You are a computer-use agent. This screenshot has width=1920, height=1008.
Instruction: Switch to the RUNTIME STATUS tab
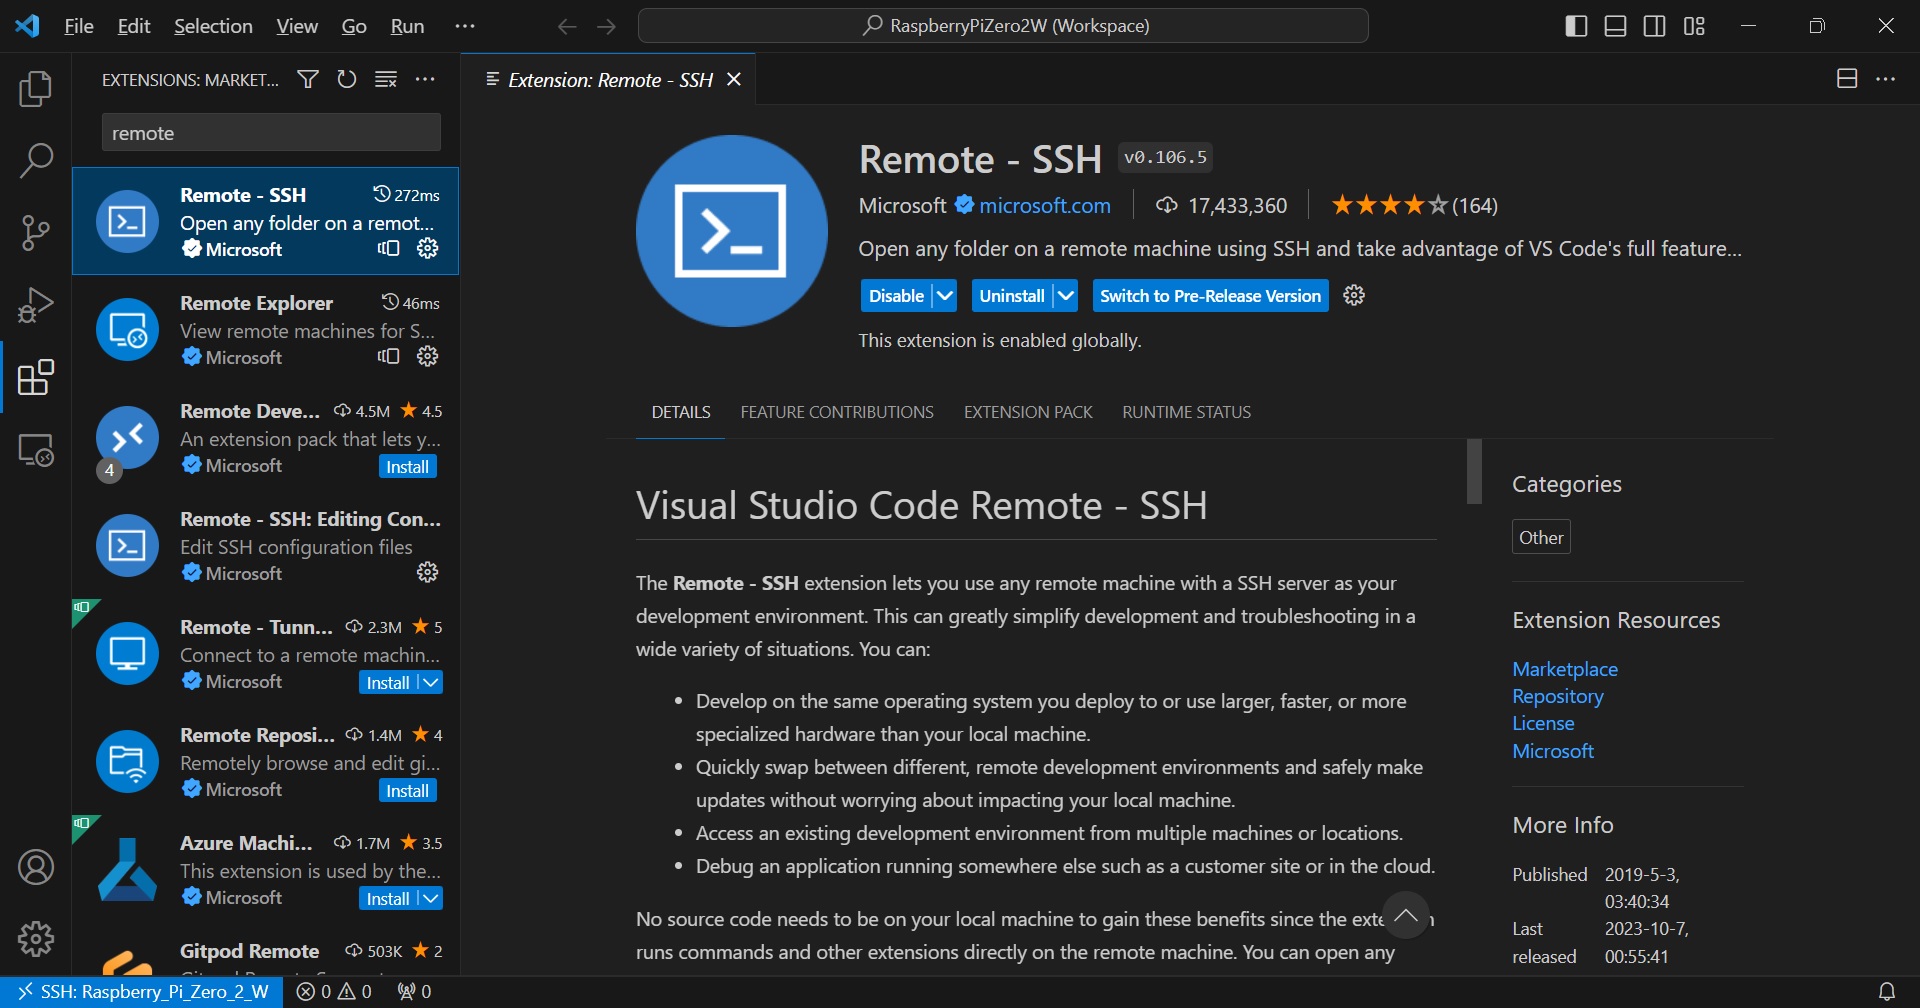1186,411
